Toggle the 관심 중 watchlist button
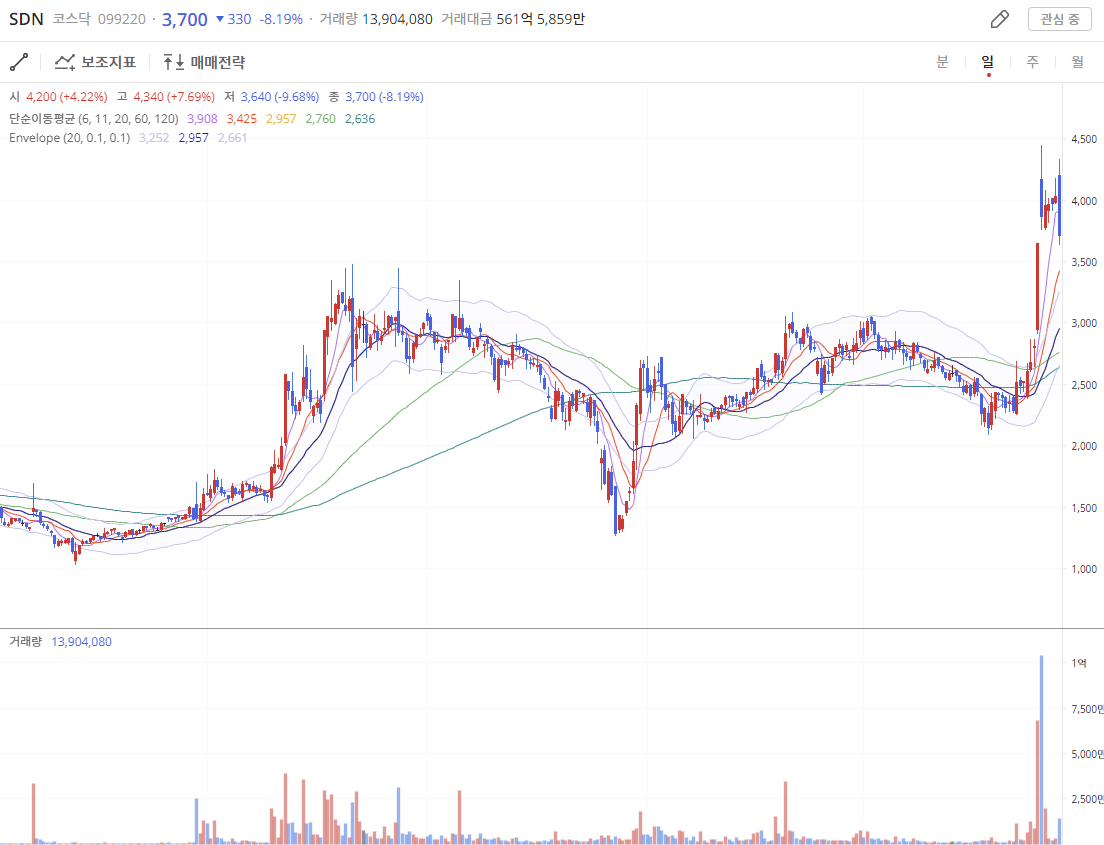1104x845 pixels. pyautogui.click(x=1059, y=19)
